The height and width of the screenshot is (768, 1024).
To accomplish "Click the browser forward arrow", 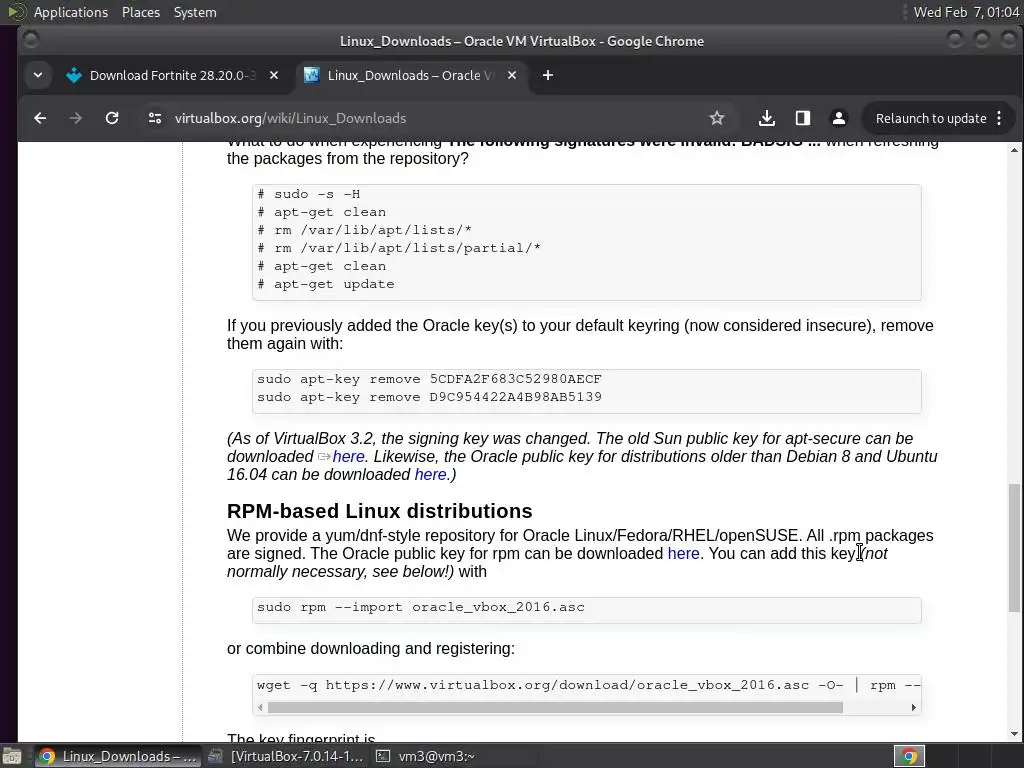I will 76,118.
